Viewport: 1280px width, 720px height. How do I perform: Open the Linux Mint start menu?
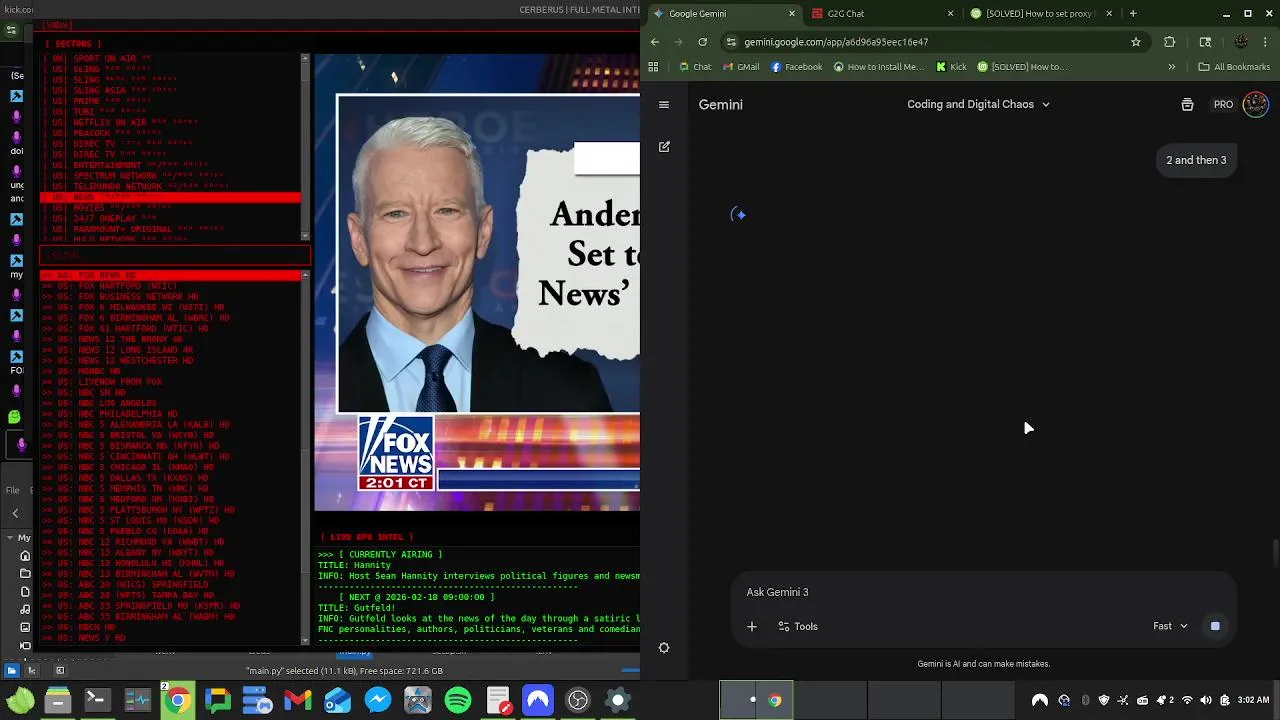[x=20, y=700]
